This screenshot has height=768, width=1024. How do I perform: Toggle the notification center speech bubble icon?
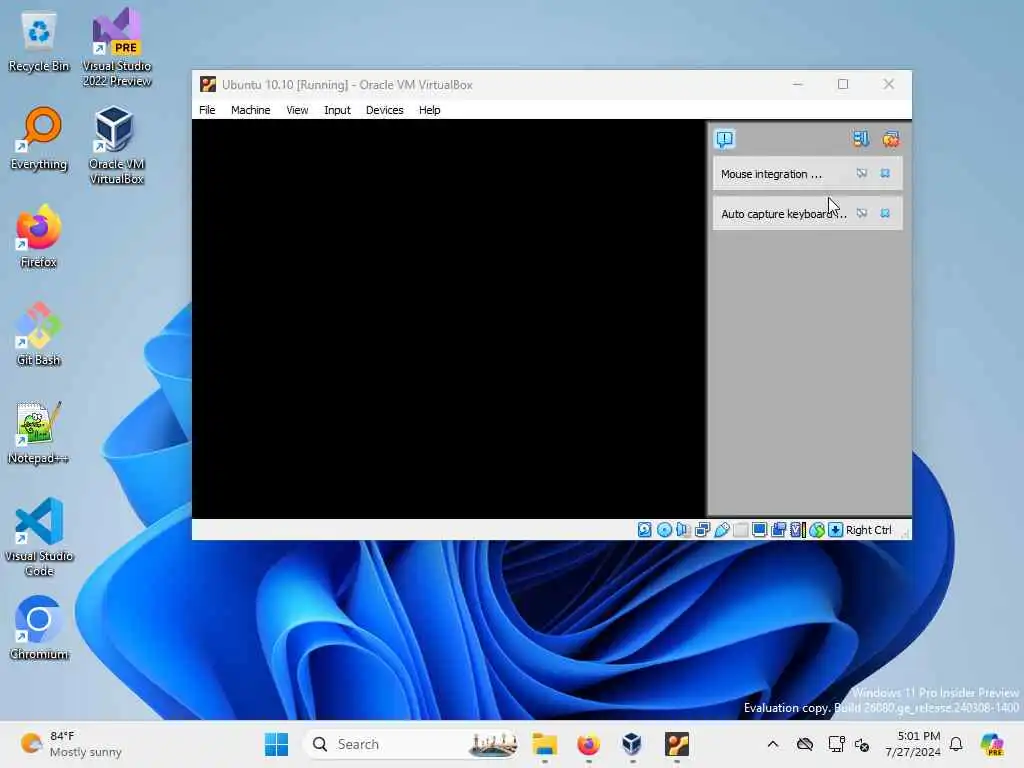point(725,139)
